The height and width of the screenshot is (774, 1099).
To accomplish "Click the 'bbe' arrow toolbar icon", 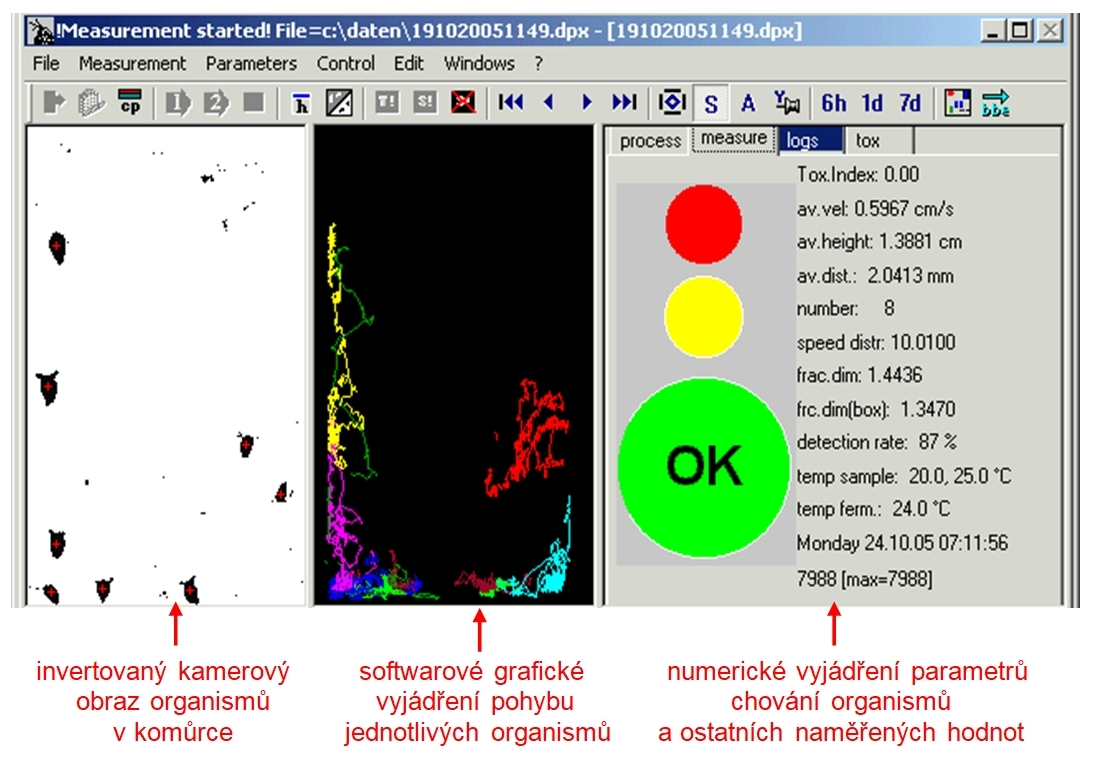I will pyautogui.click(x=997, y=103).
